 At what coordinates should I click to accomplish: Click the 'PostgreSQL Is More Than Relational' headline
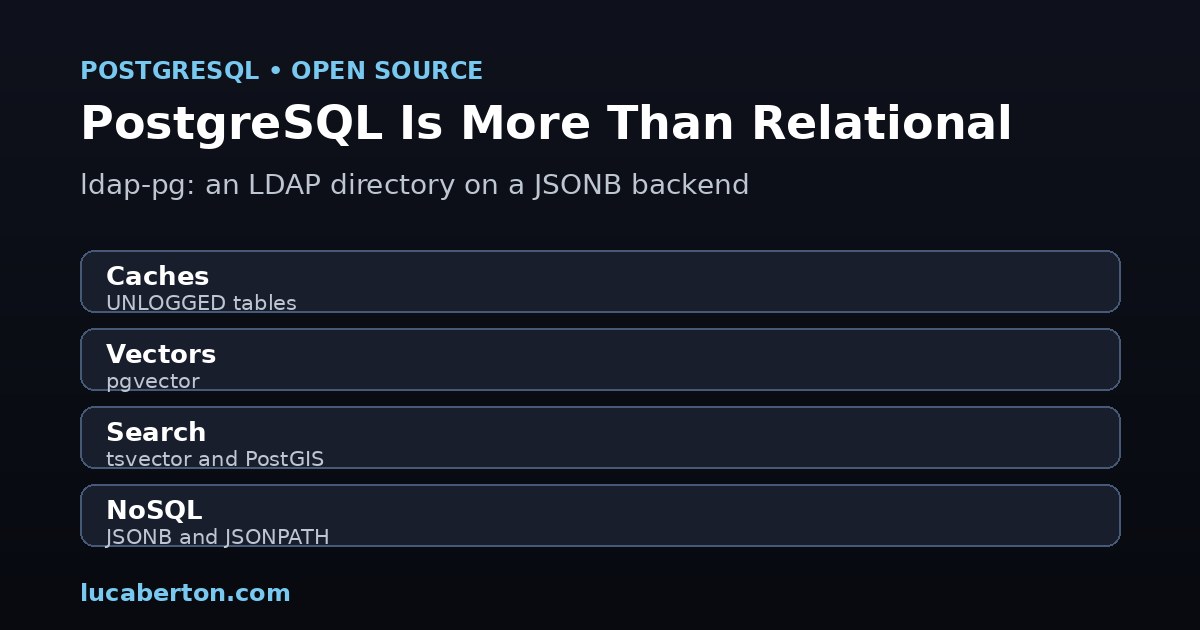click(x=546, y=125)
